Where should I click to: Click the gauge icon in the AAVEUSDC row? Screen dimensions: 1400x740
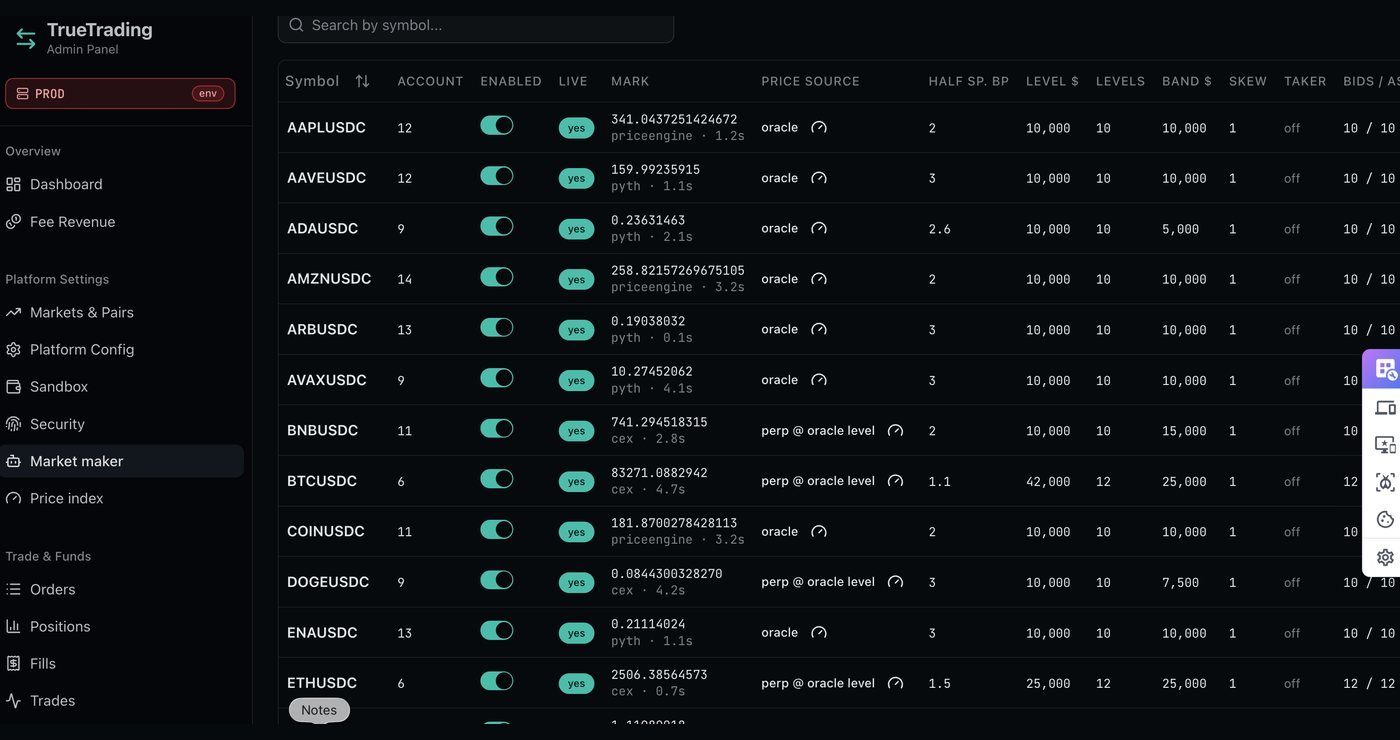pyautogui.click(x=819, y=178)
